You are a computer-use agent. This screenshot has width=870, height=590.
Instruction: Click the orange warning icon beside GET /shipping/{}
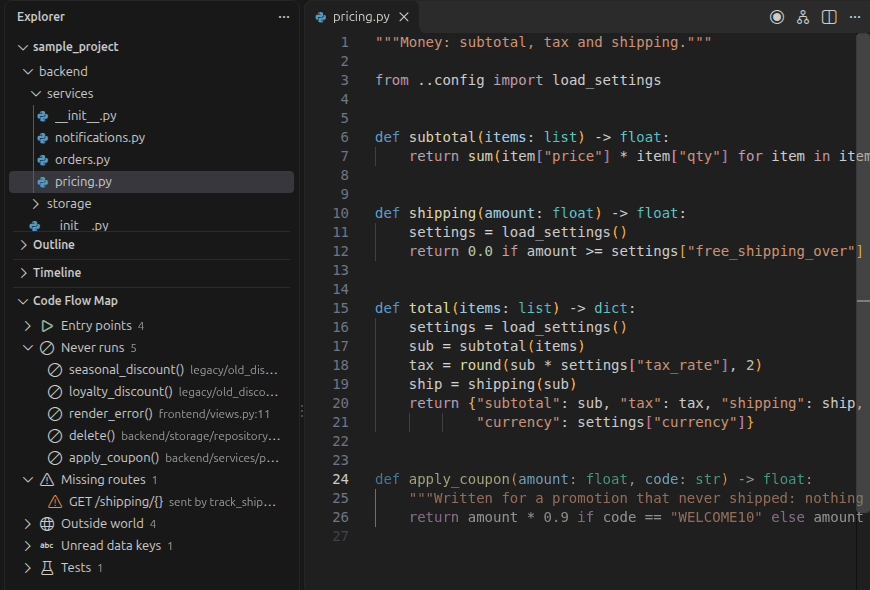click(55, 502)
